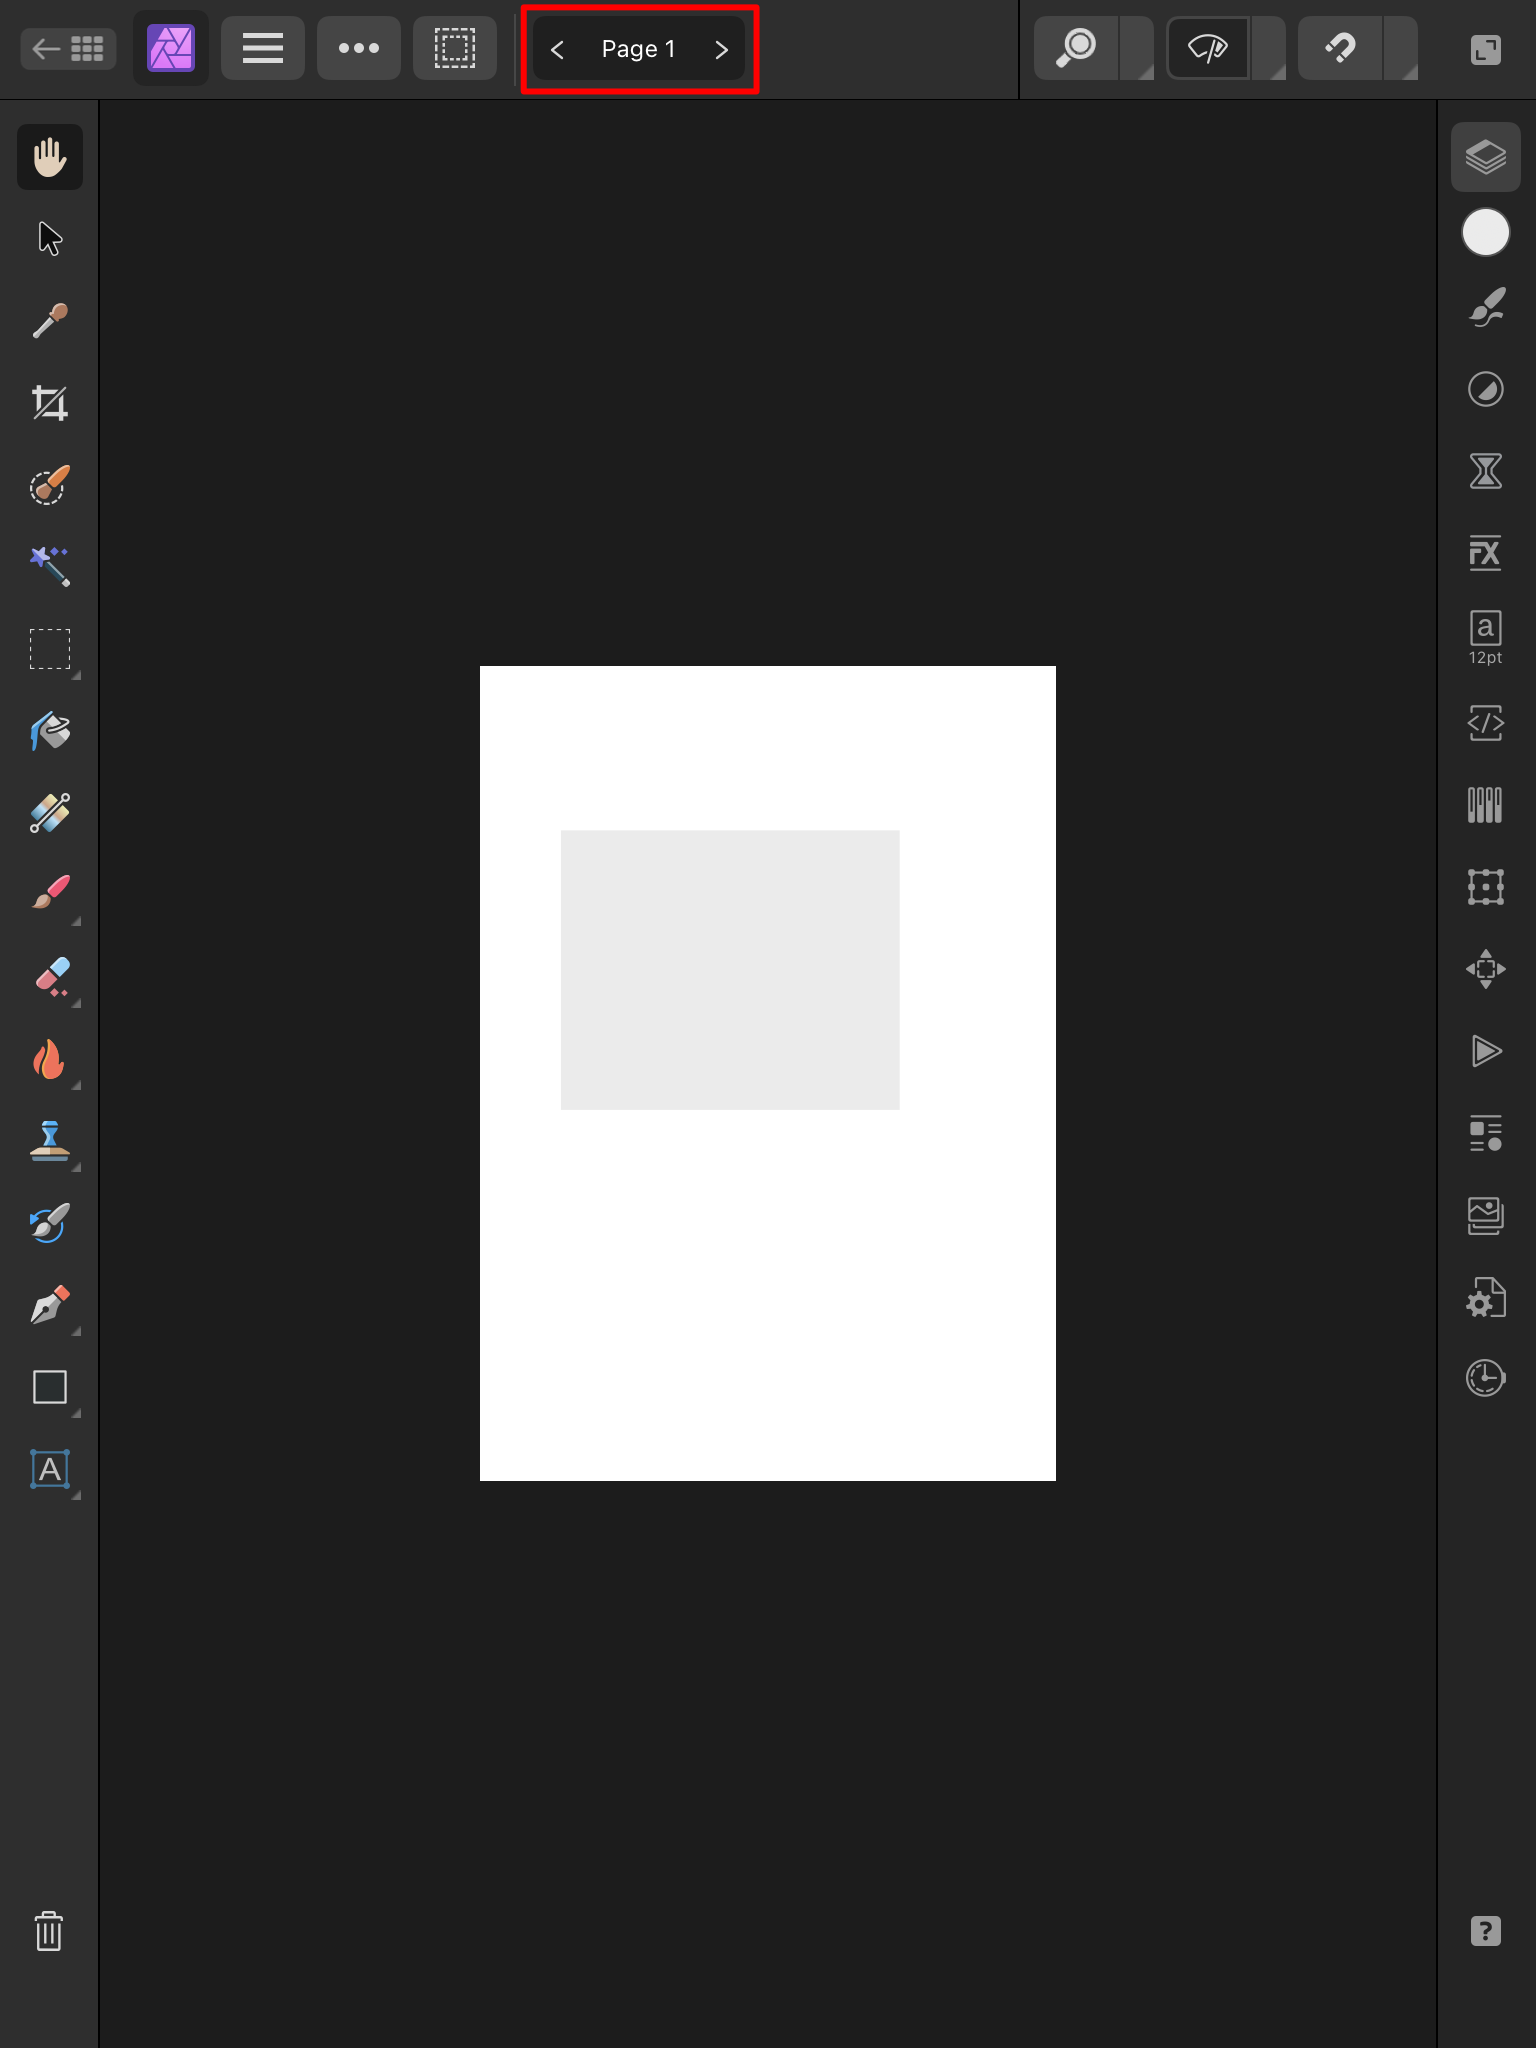The width and height of the screenshot is (1536, 2048).
Task: Open the white color swatch panel
Action: coord(1485,233)
